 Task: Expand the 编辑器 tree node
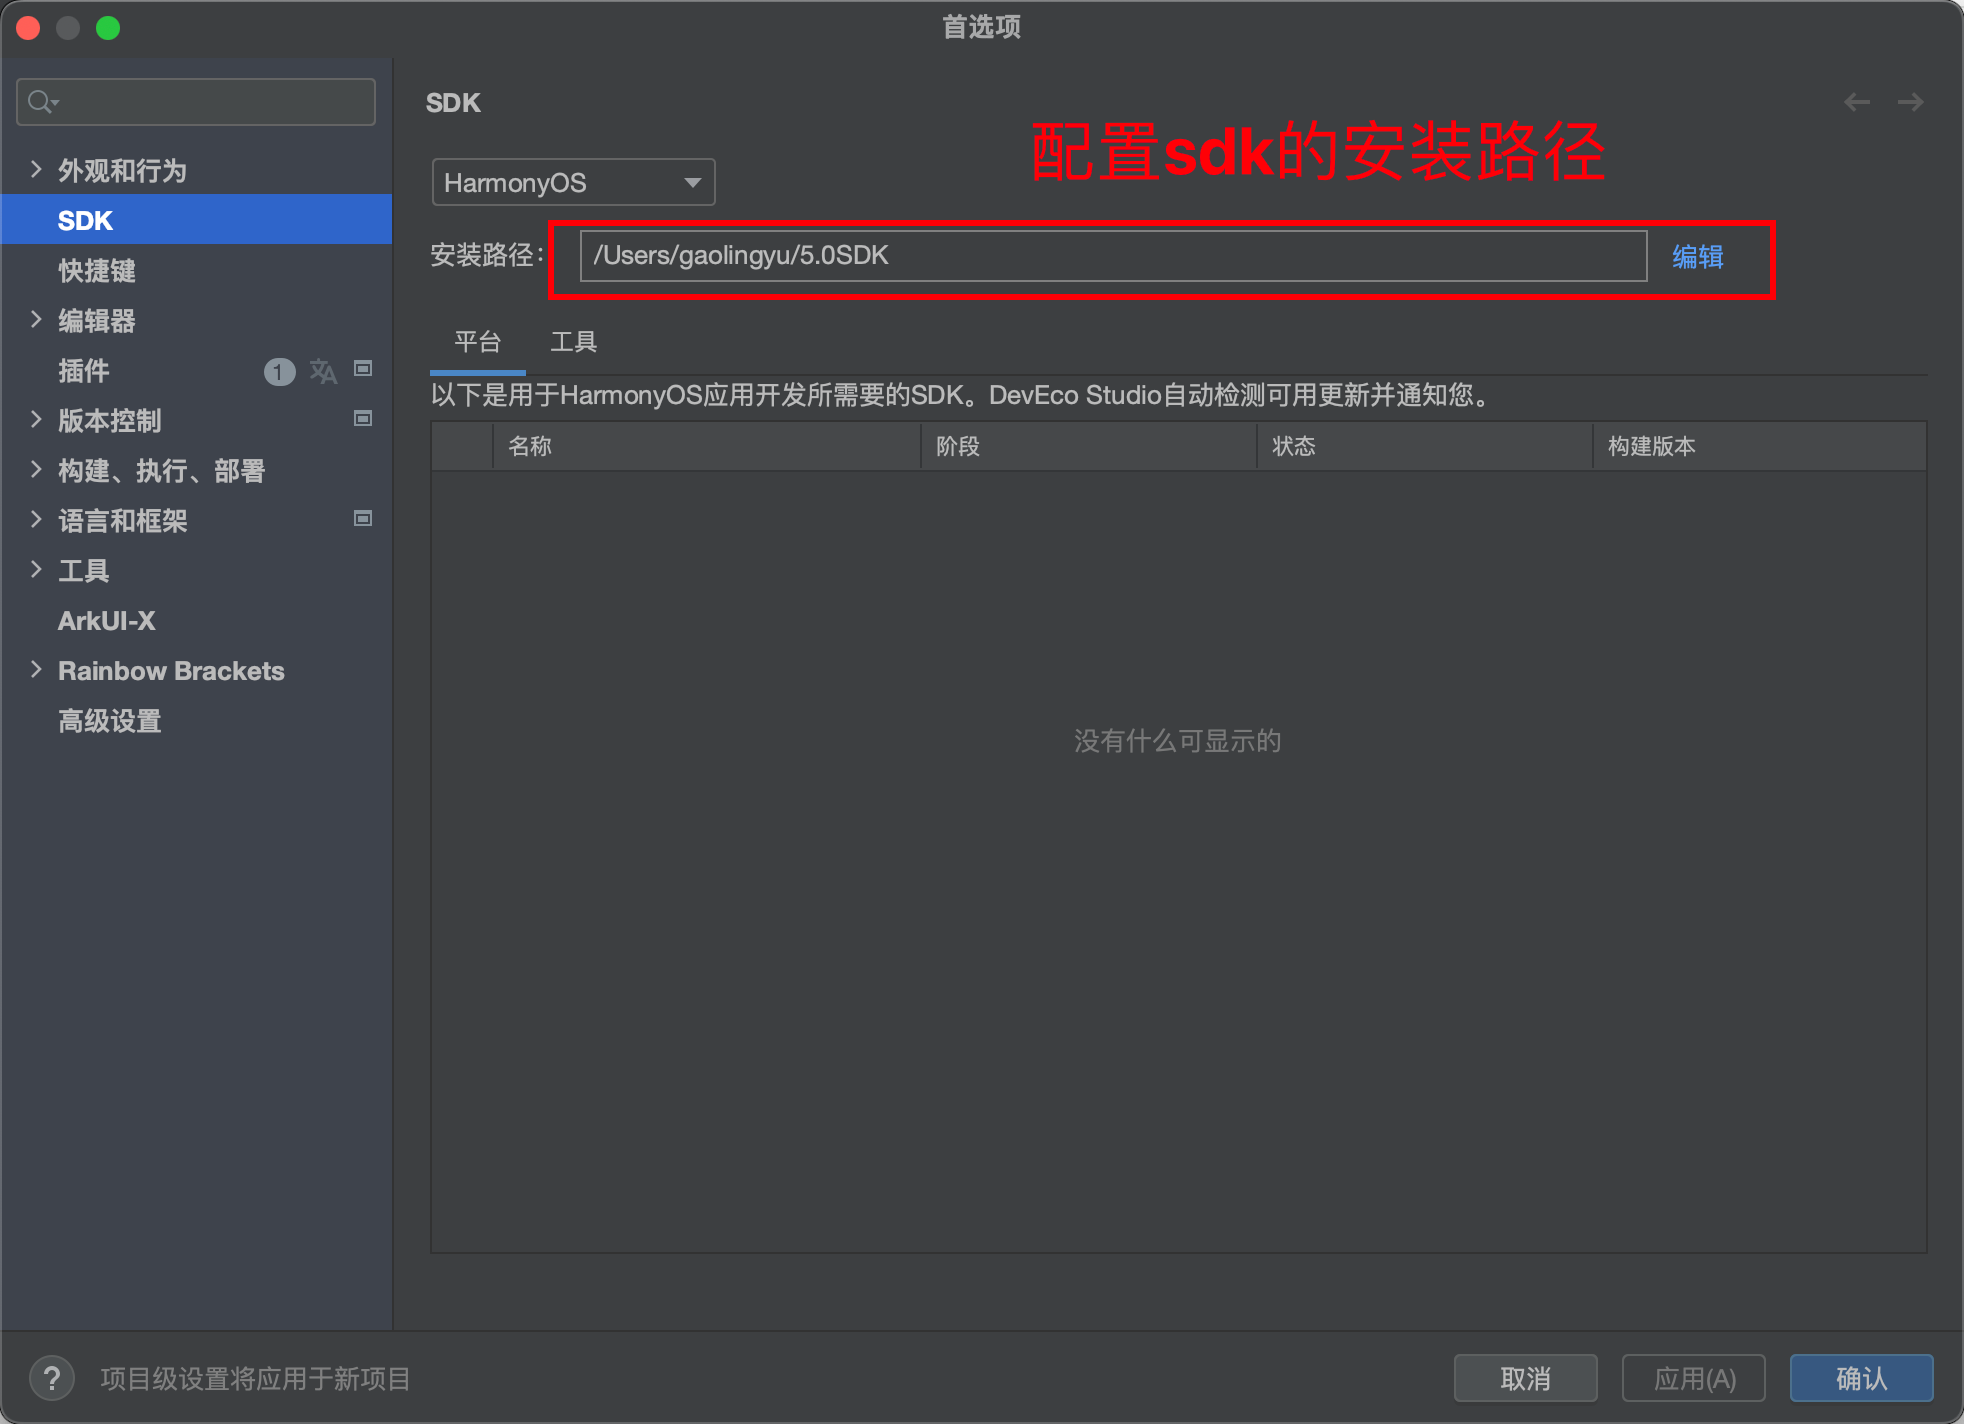point(36,319)
